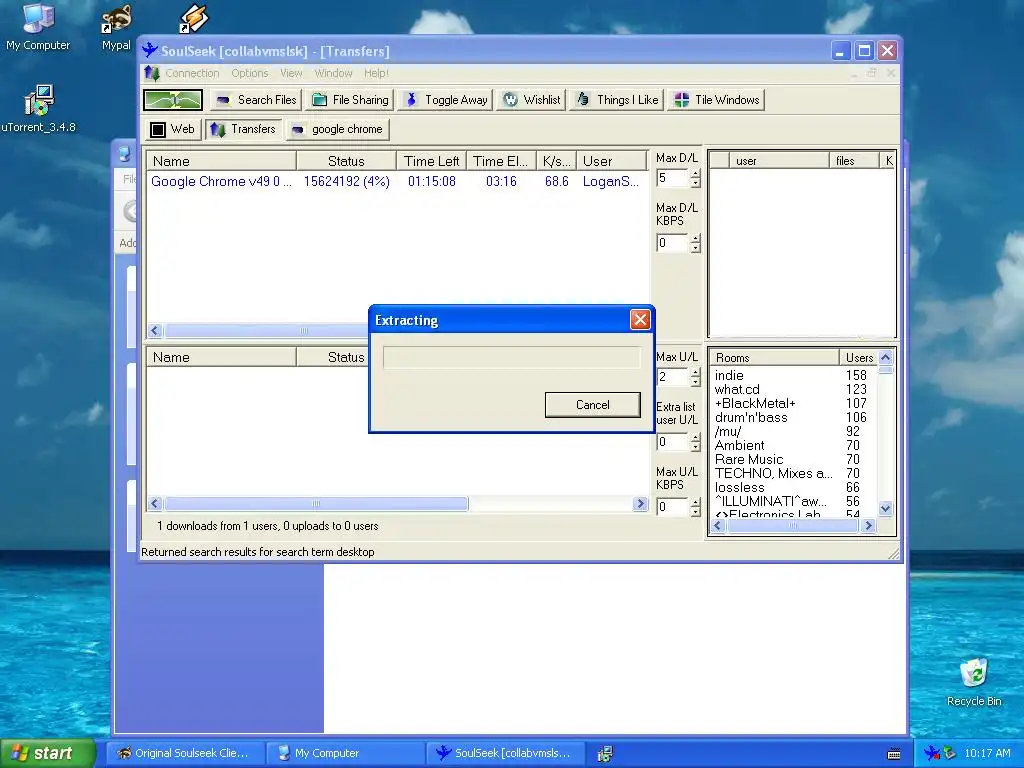Open the uTorrent_3.4.8 installer icon
Viewport: 1024px width, 768px height.
pyautogui.click(x=39, y=108)
